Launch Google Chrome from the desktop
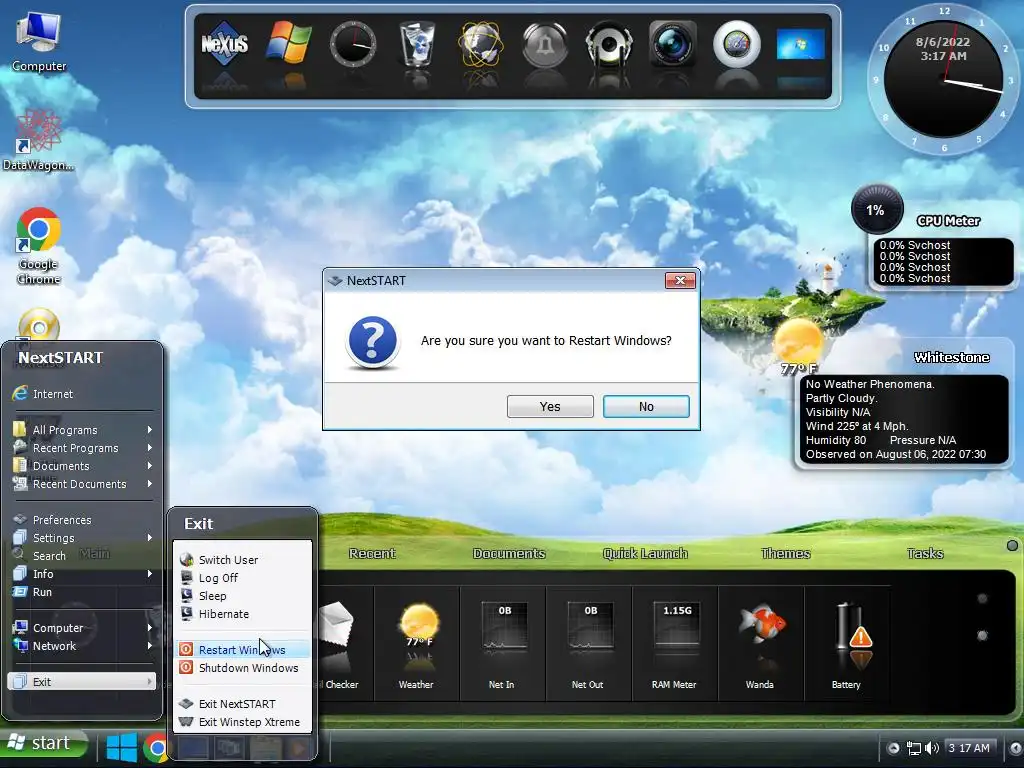The height and width of the screenshot is (768, 1024). [39, 246]
